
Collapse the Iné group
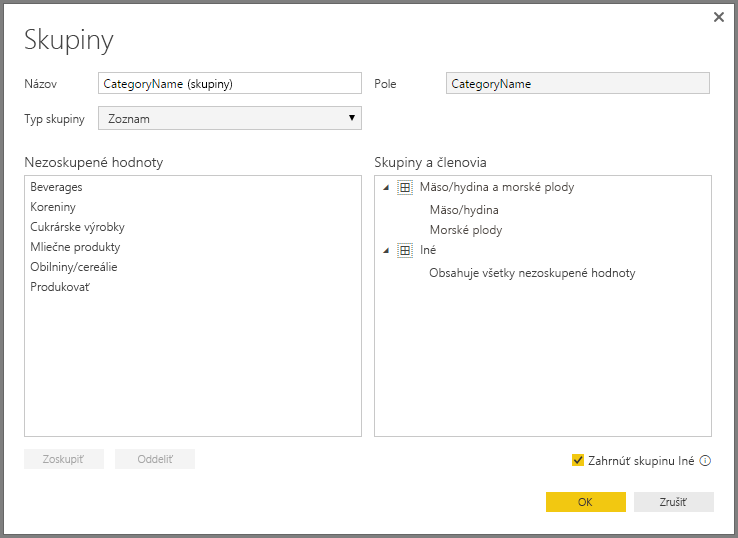386,250
